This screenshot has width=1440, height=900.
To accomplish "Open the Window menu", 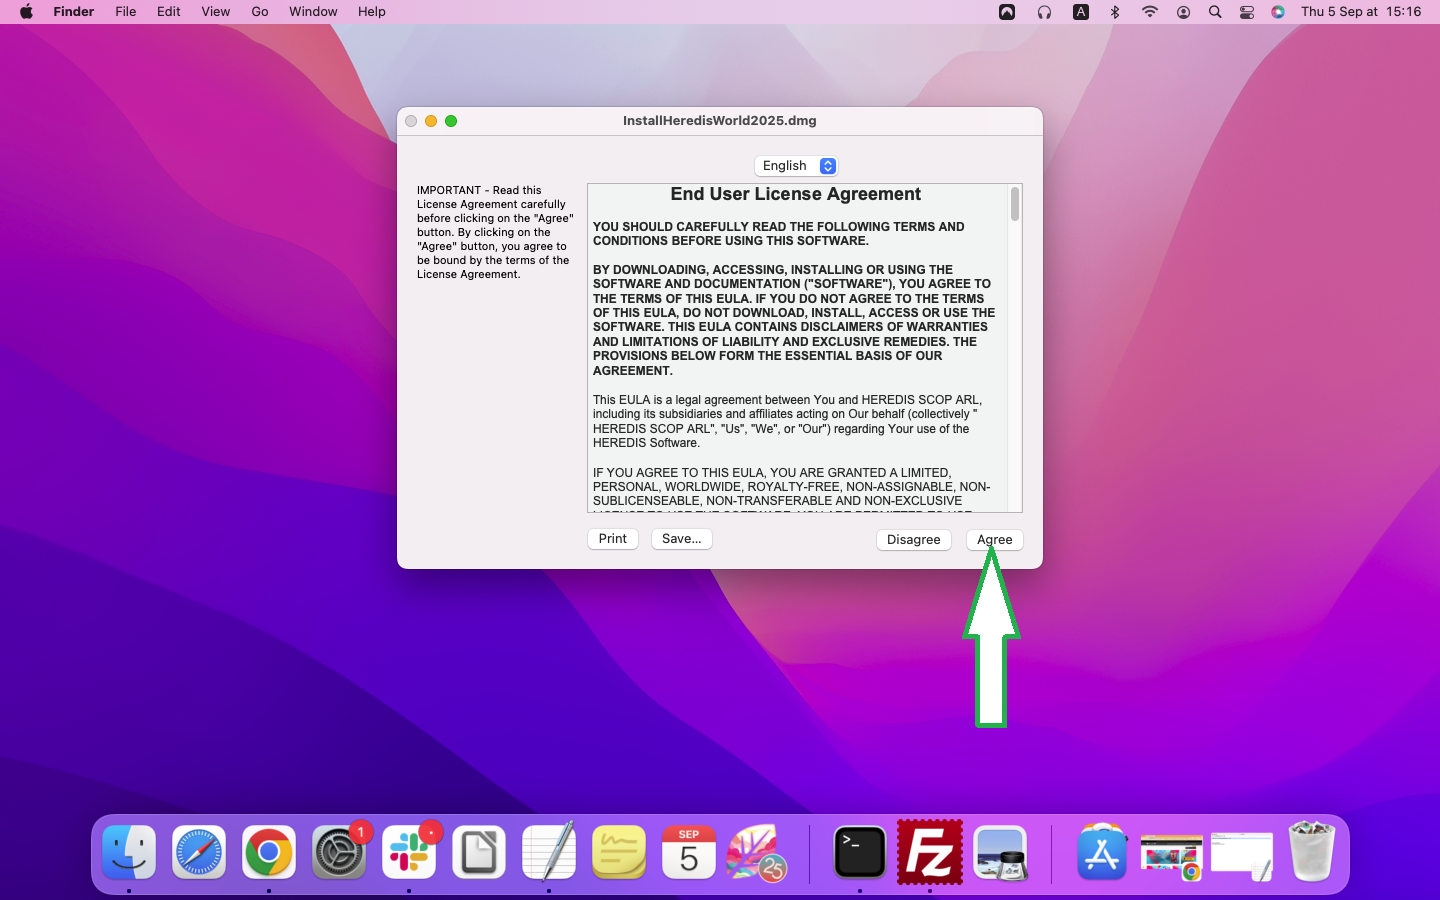I will (x=313, y=12).
